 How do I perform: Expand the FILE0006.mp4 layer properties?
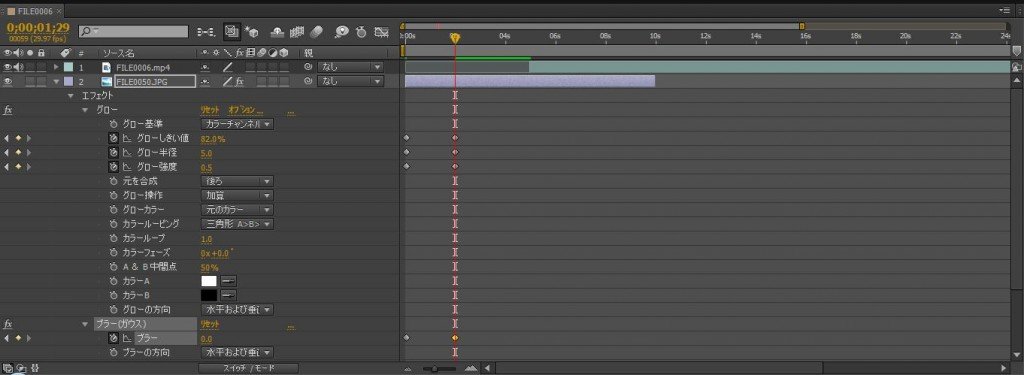(x=56, y=67)
